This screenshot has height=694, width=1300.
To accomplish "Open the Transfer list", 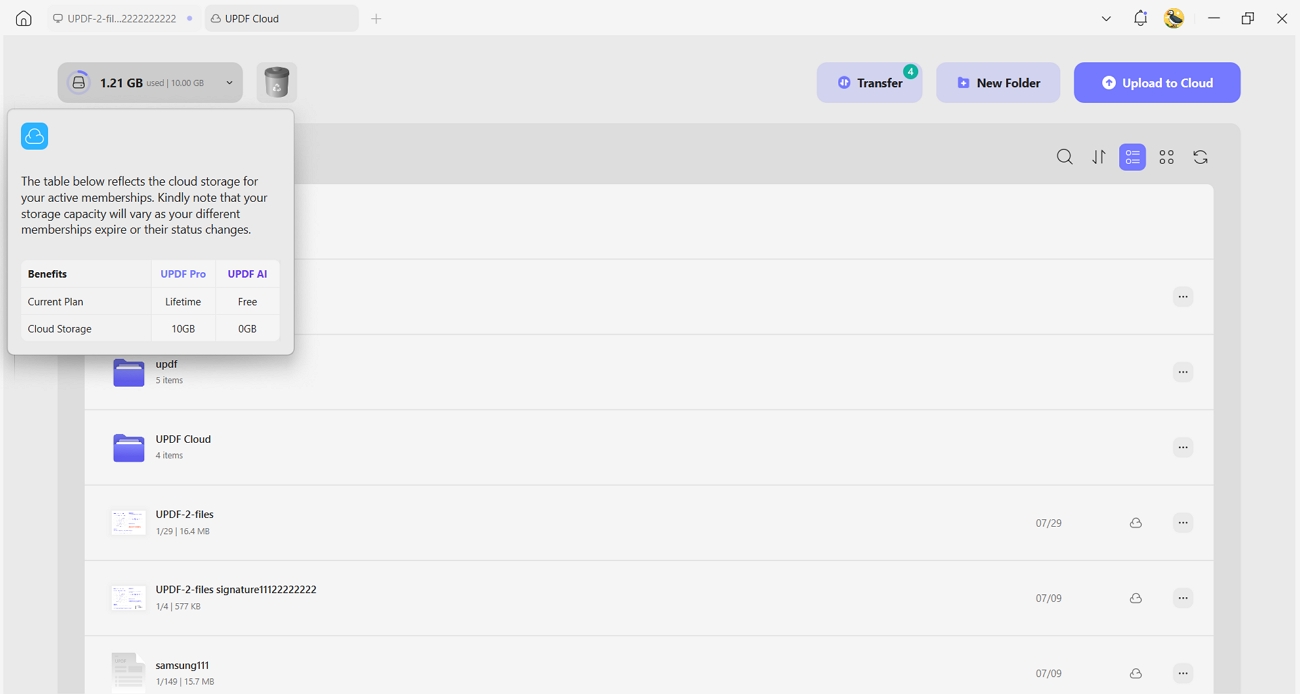I will tap(870, 83).
